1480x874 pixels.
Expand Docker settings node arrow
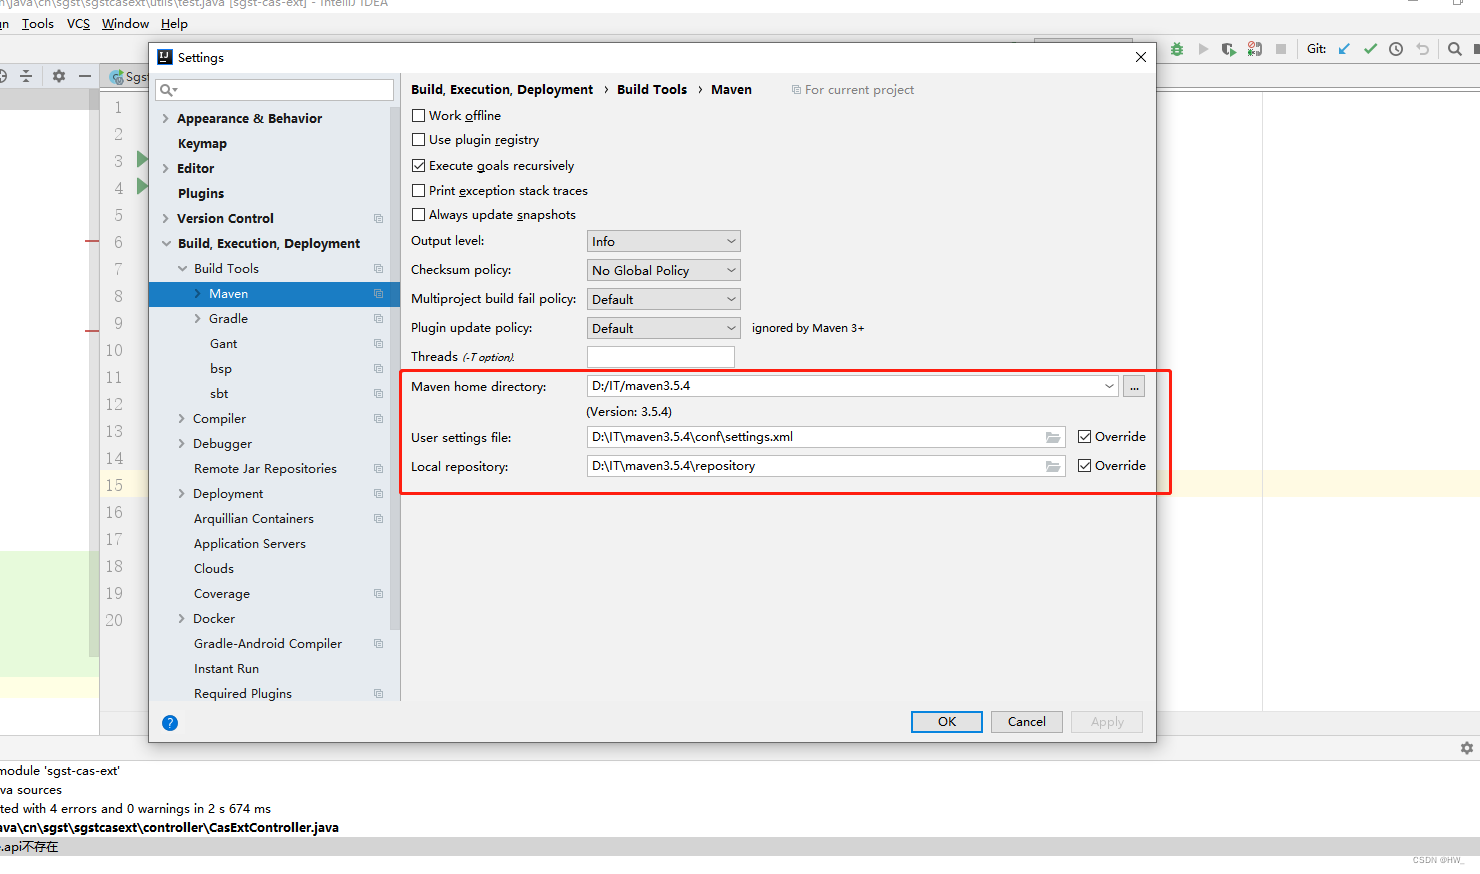point(181,619)
